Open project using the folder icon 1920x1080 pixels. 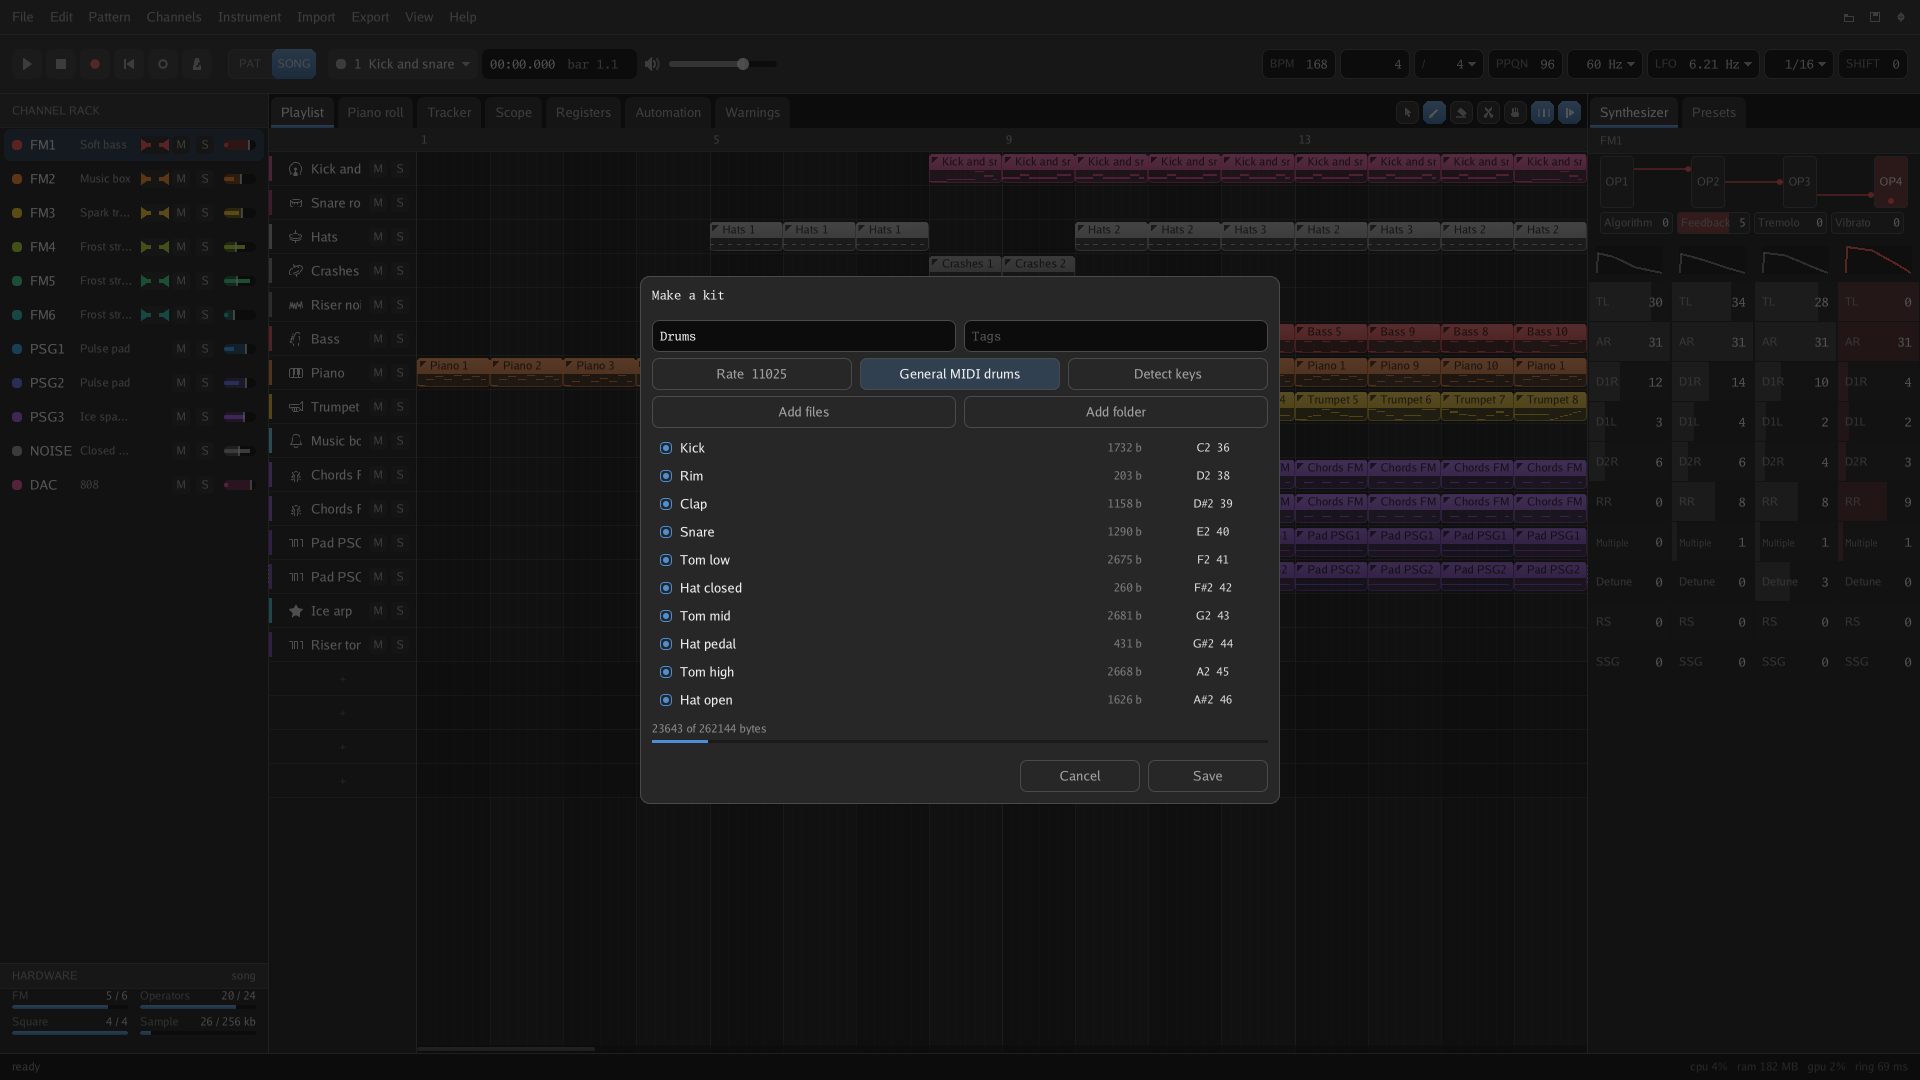pyautogui.click(x=1849, y=17)
